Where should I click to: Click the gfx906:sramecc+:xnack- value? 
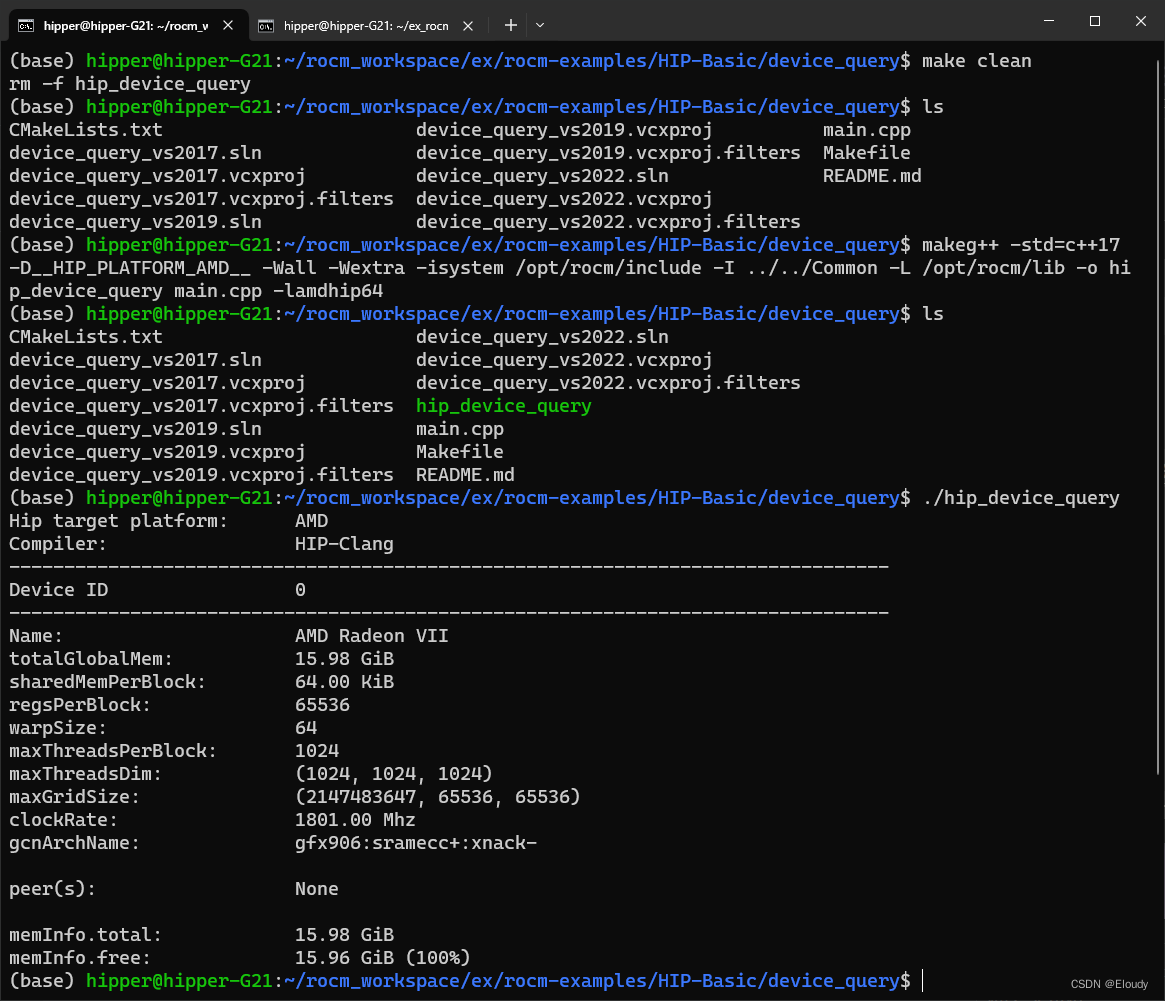click(x=416, y=843)
